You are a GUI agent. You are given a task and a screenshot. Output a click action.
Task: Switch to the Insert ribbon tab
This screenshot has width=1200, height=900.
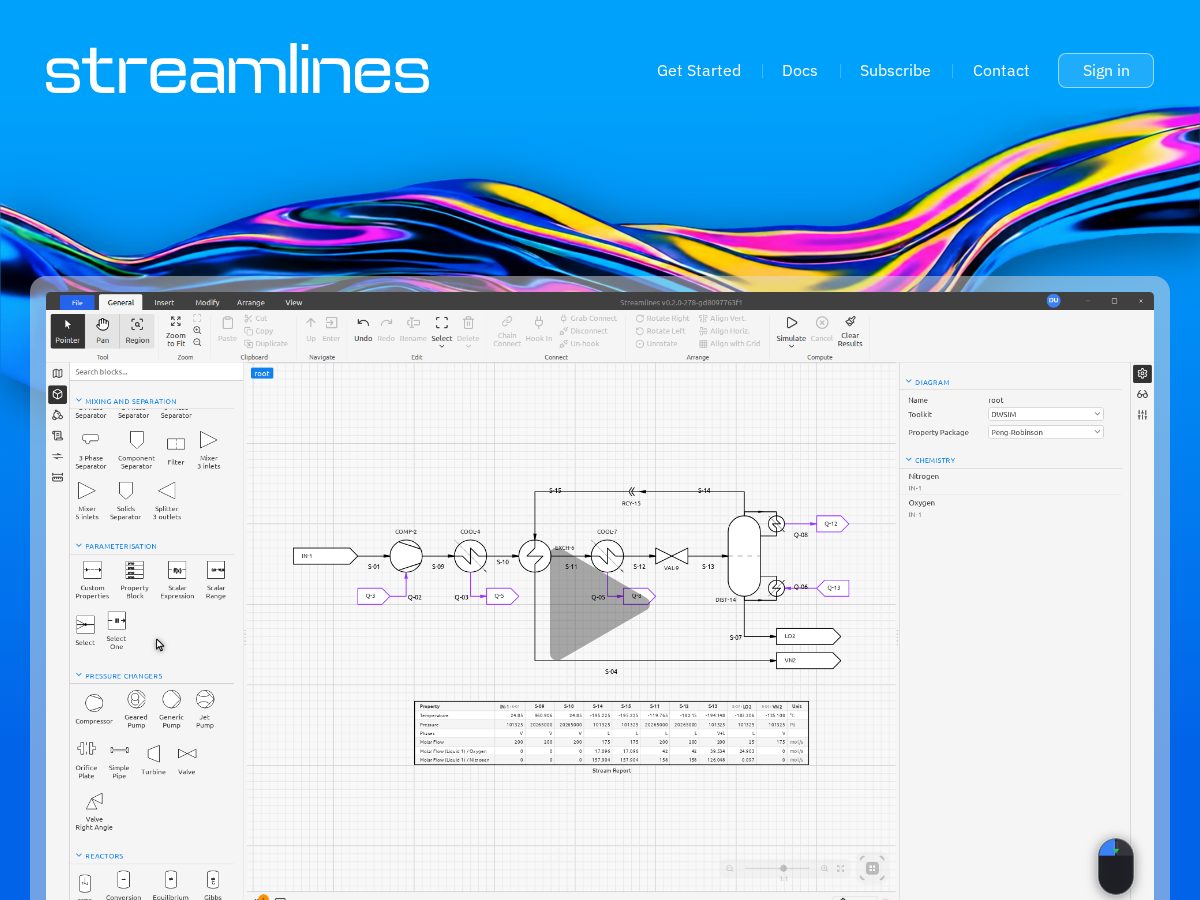164,302
